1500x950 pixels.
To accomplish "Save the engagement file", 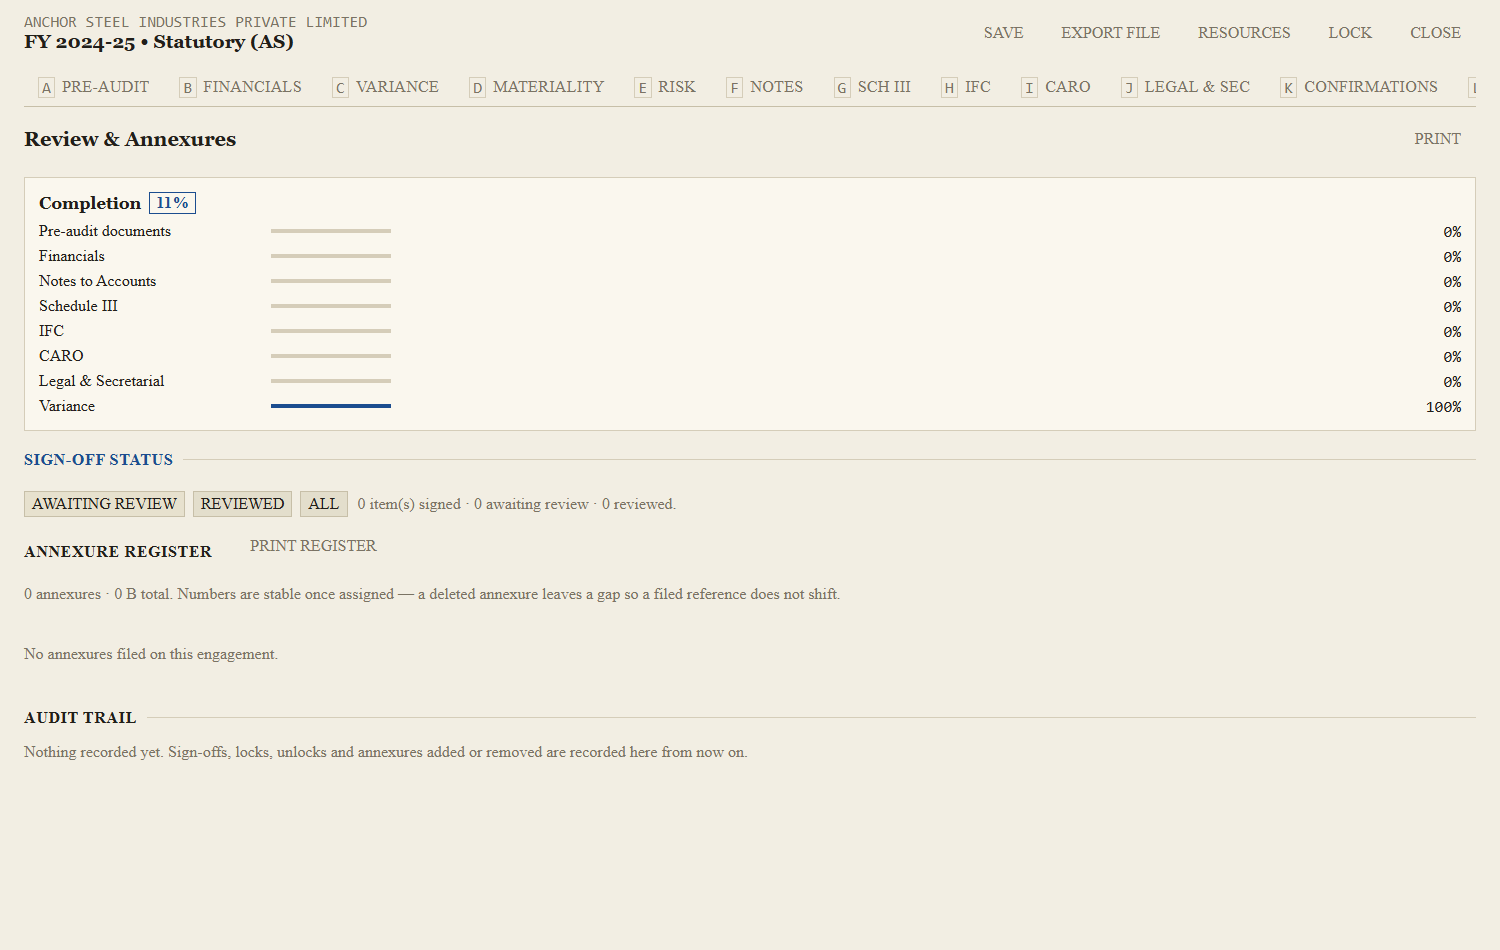I will point(1003,33).
